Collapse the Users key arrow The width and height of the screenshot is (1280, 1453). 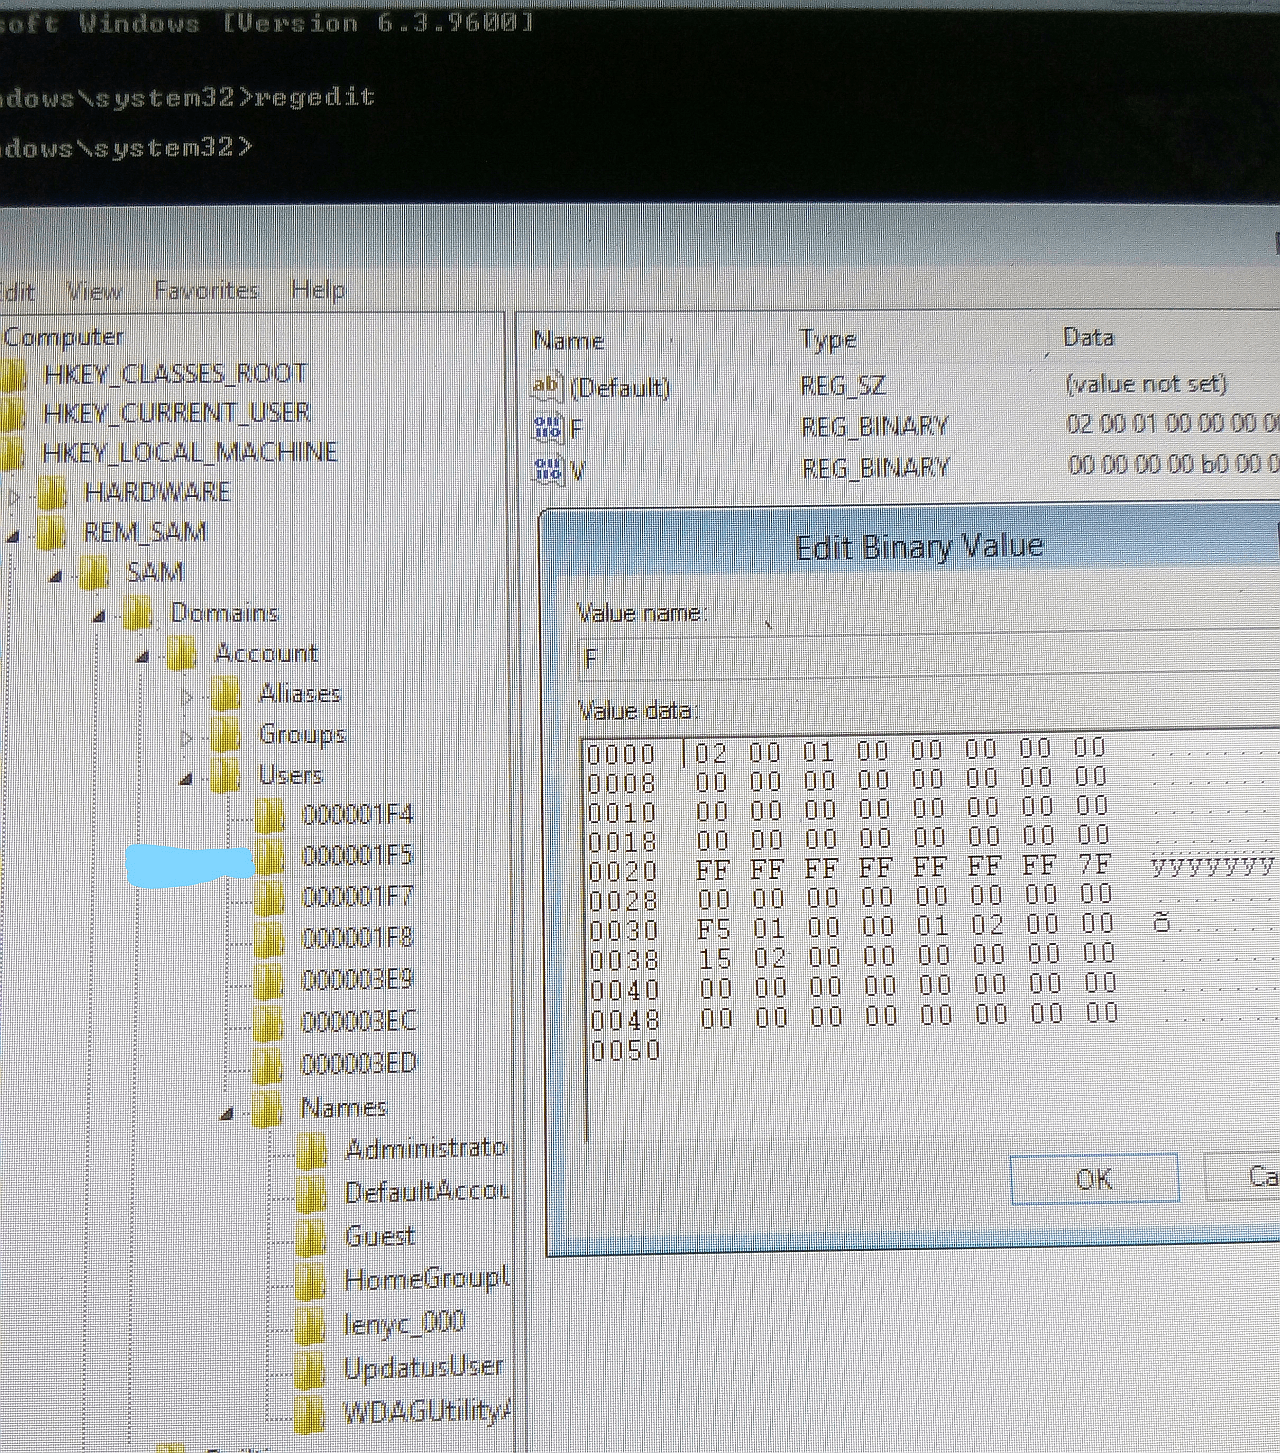tap(186, 780)
